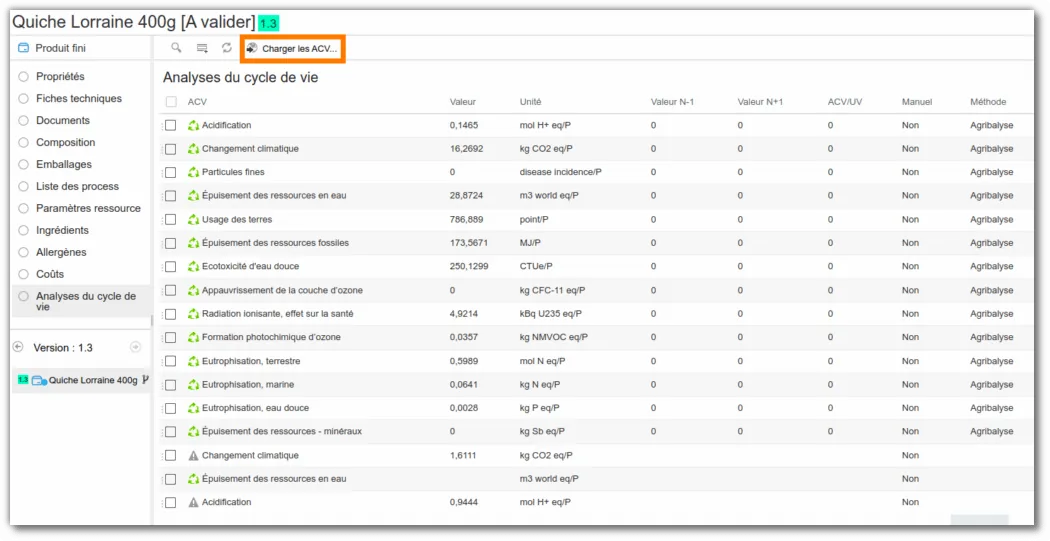The height and width of the screenshot is (541, 1050).
Task: Click recycle icon of Eutrophisation, marine row
Action: pyautogui.click(x=194, y=384)
